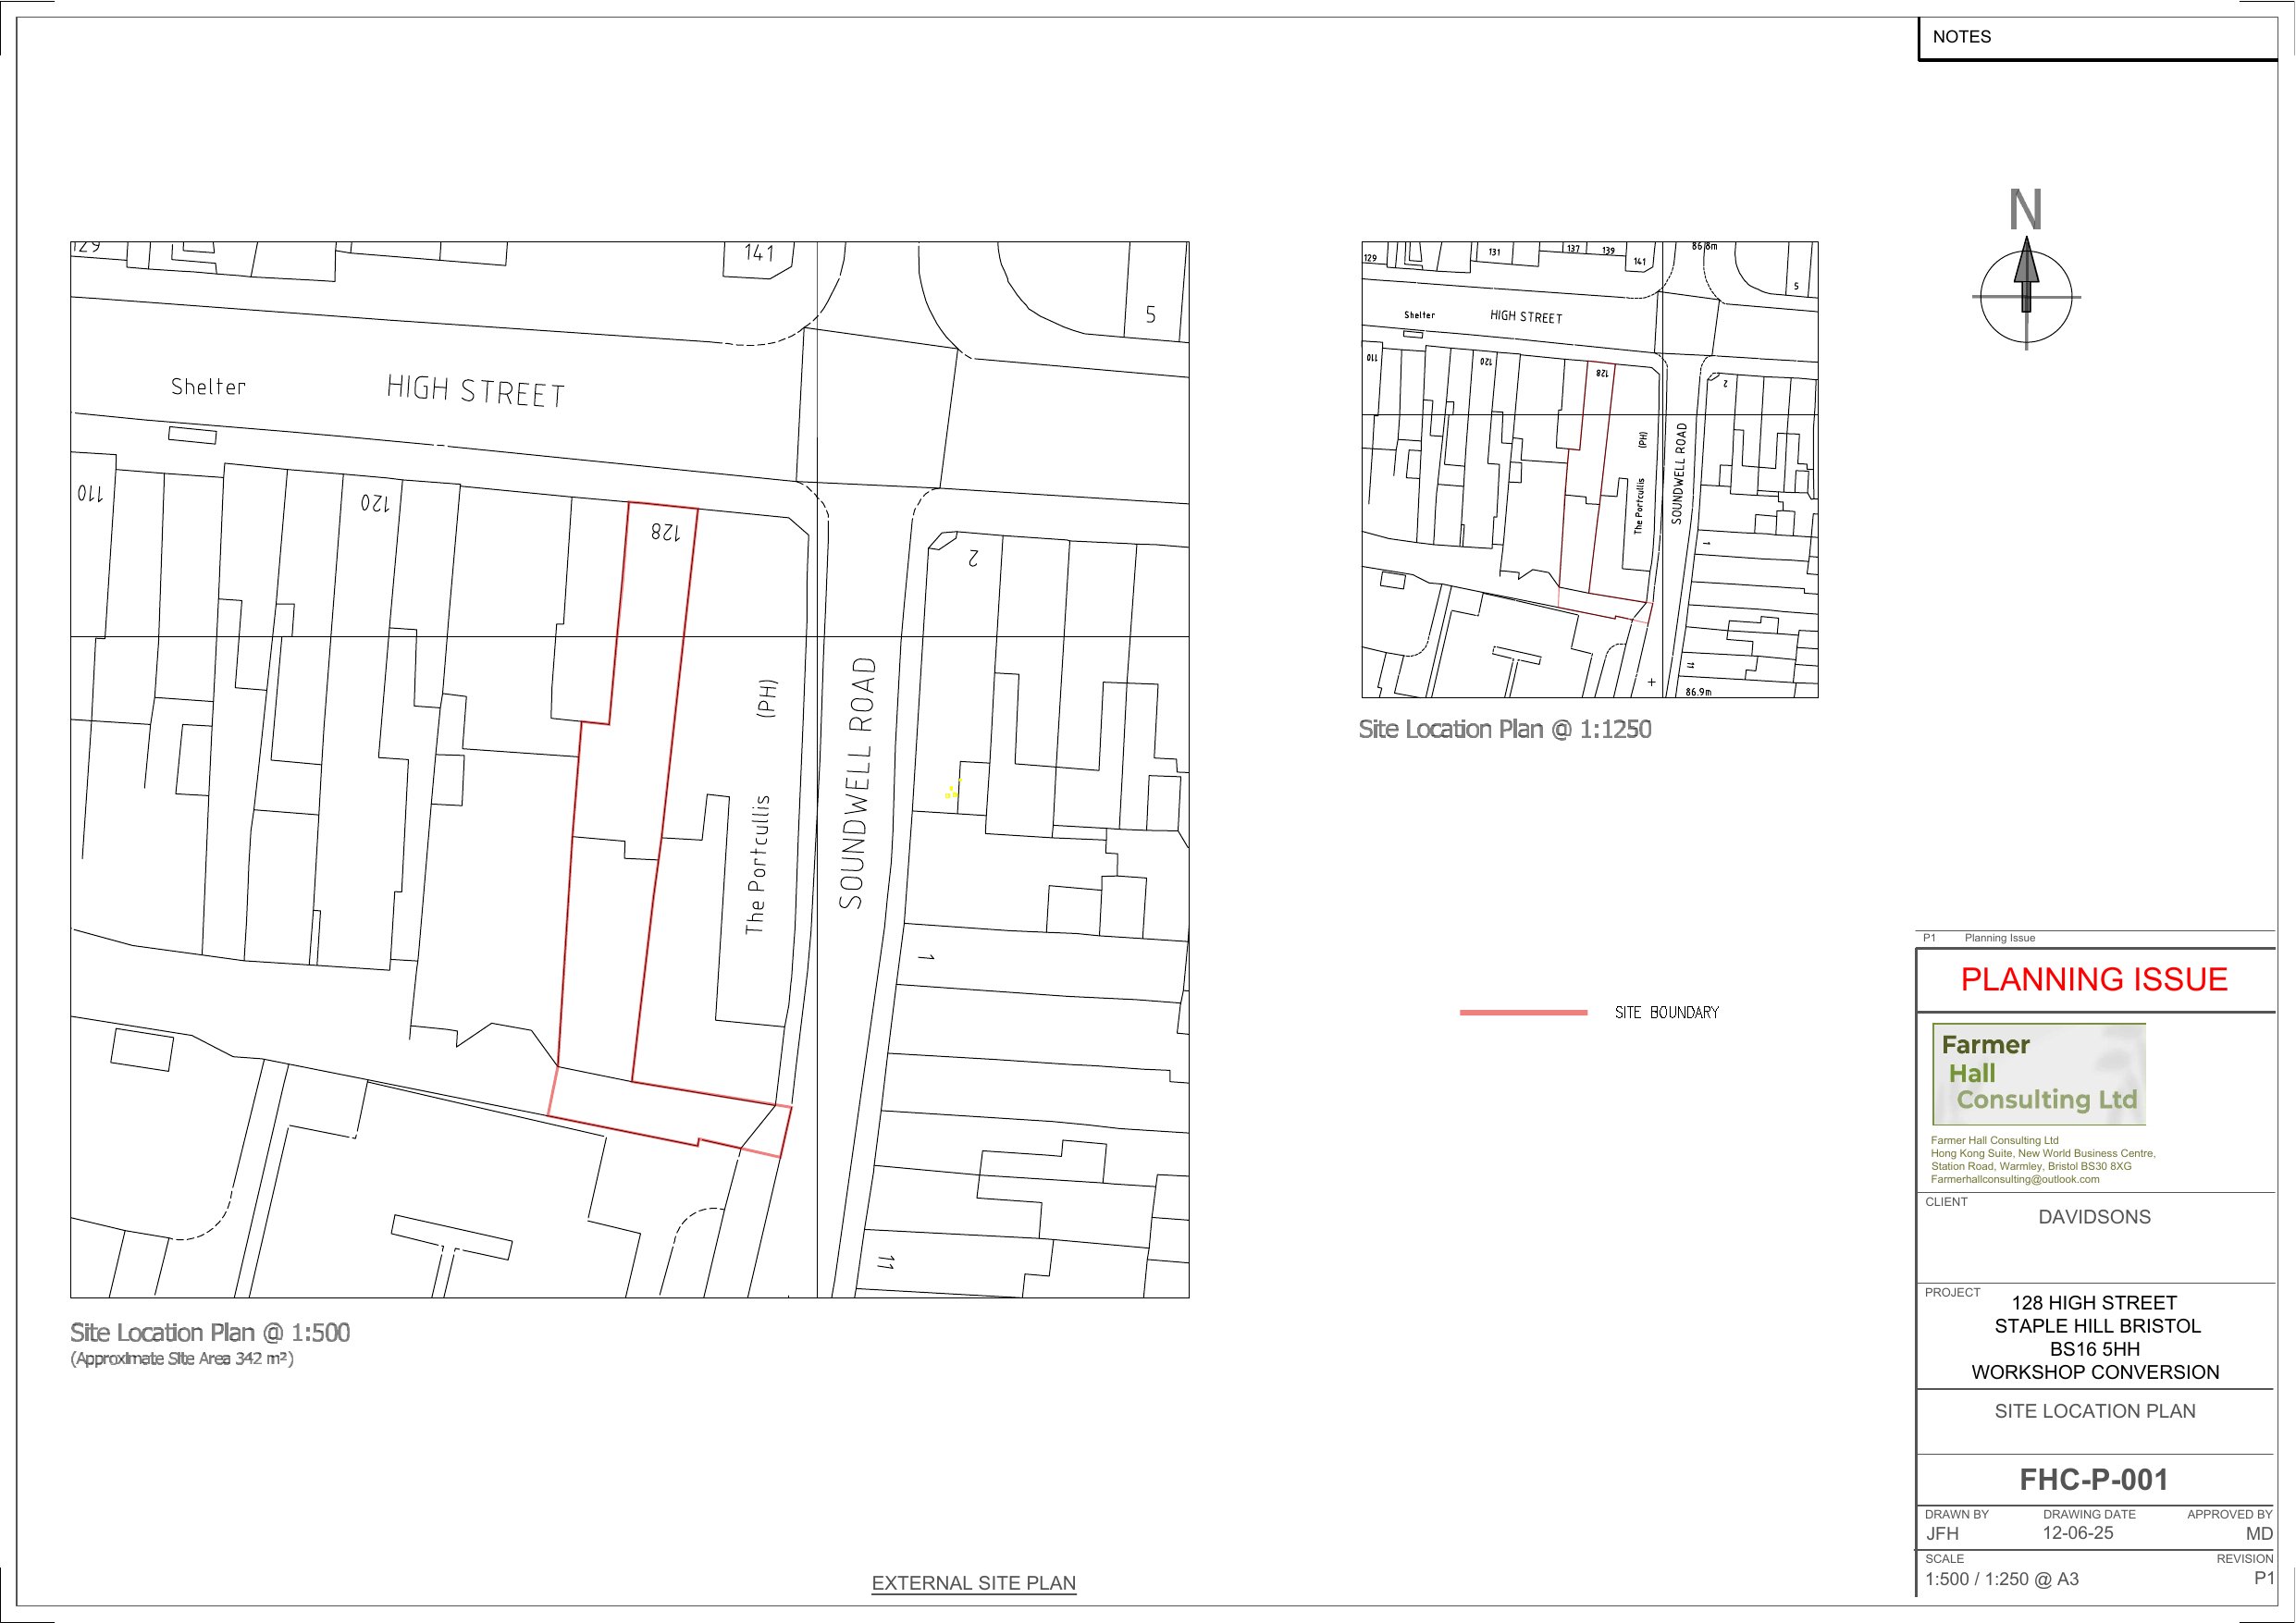Click the PLANNING ISSUE red heading
The height and width of the screenshot is (1623, 2296).
click(x=2094, y=979)
